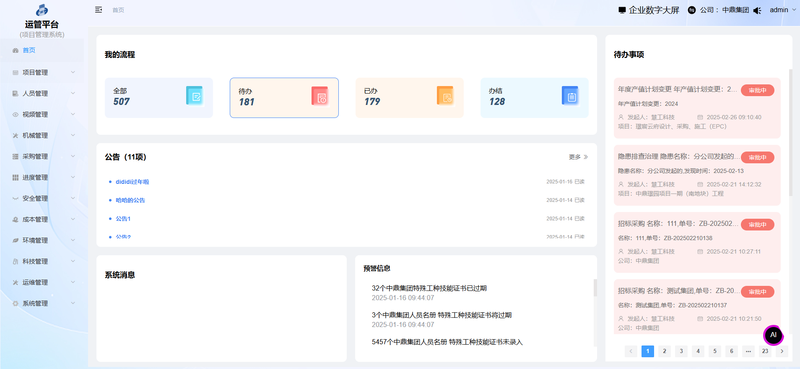
Task: Click the 运管平台 logo
Action: tap(42, 10)
